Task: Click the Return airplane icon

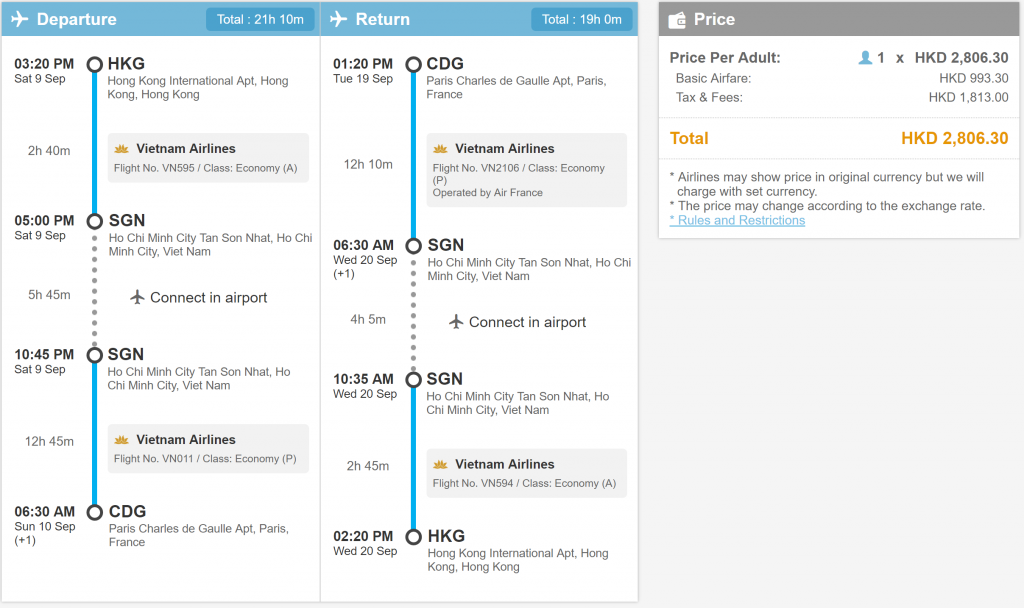Action: coord(338,19)
